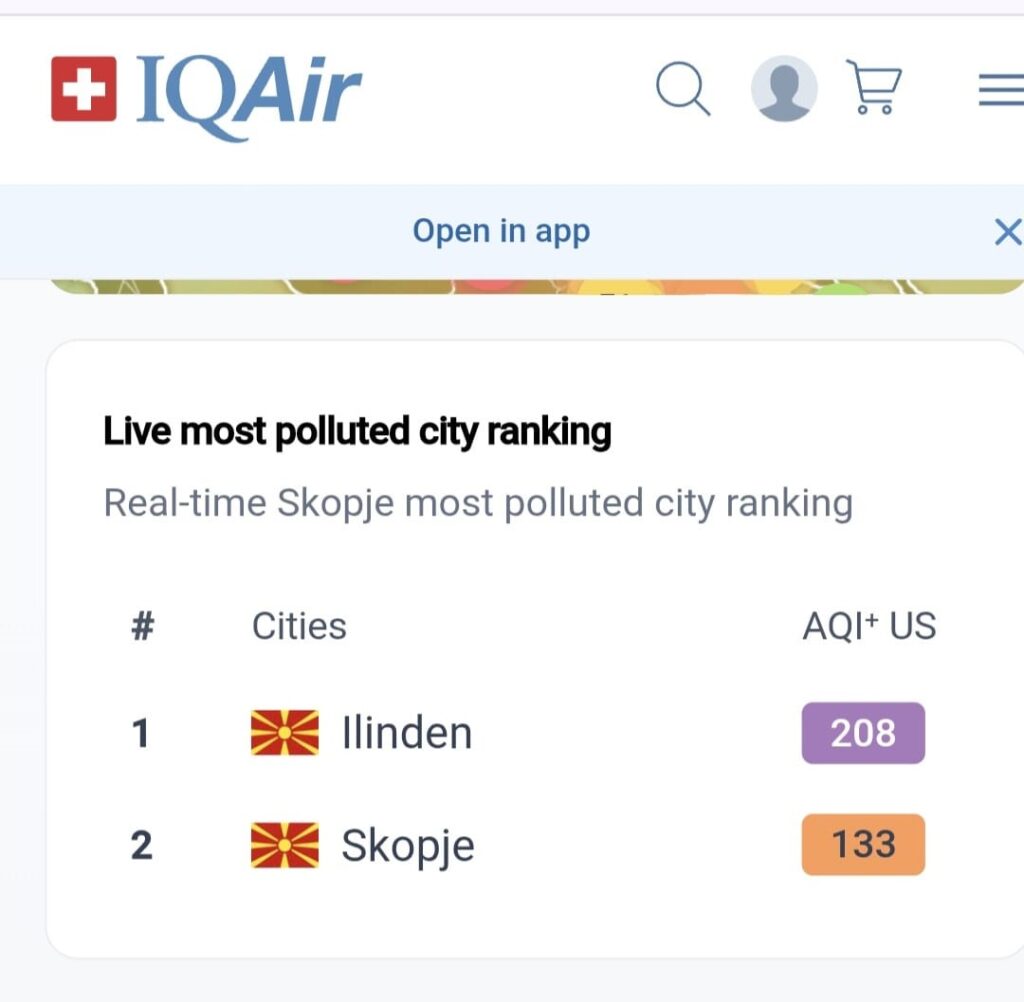The width and height of the screenshot is (1024, 1002).
Task: Tap the Open in app link
Action: point(501,231)
